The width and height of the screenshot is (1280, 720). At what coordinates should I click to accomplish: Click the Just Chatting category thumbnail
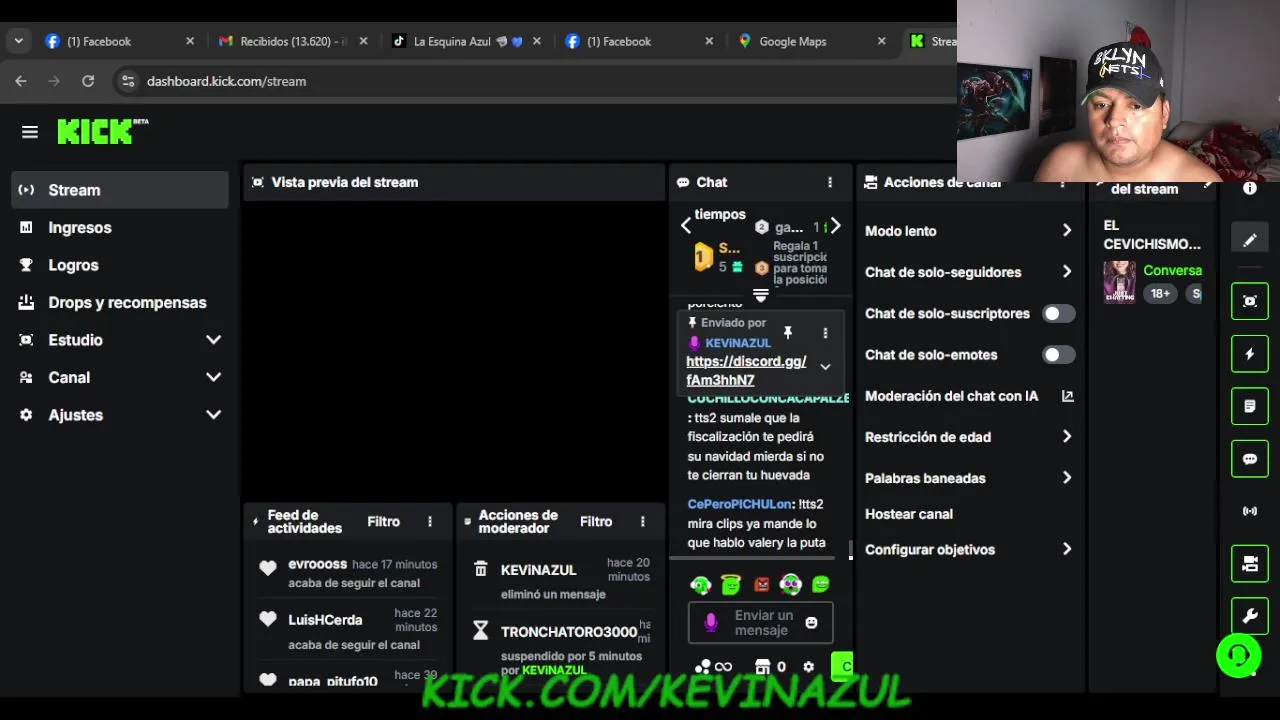click(1119, 282)
